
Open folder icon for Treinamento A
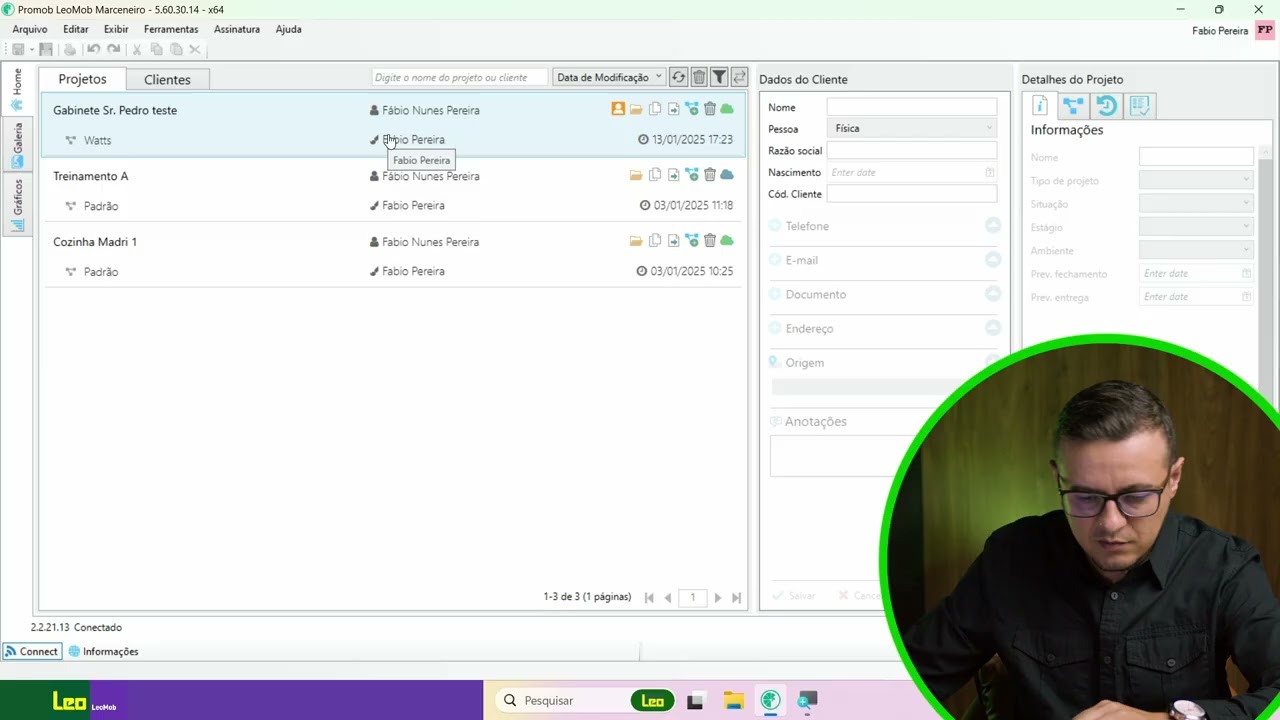click(636, 175)
